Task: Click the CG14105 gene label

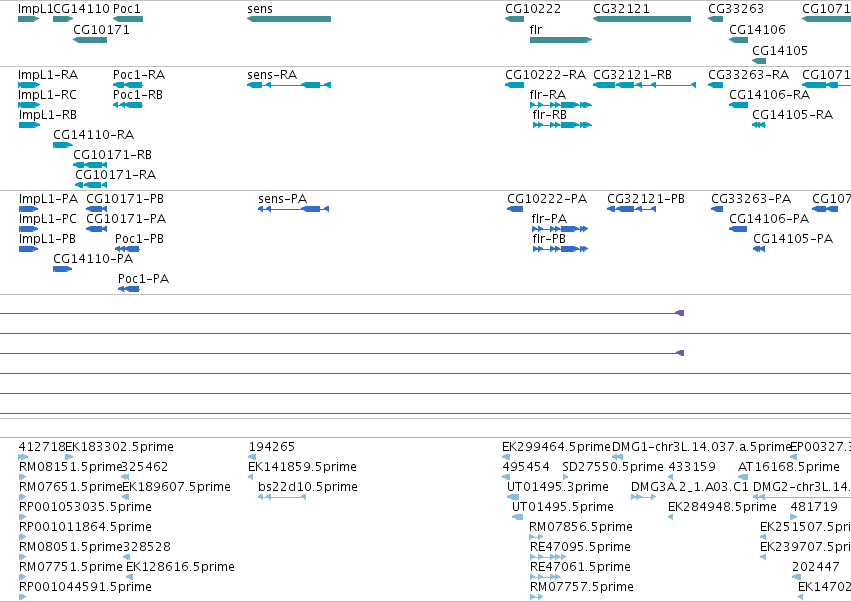Action: tap(780, 51)
